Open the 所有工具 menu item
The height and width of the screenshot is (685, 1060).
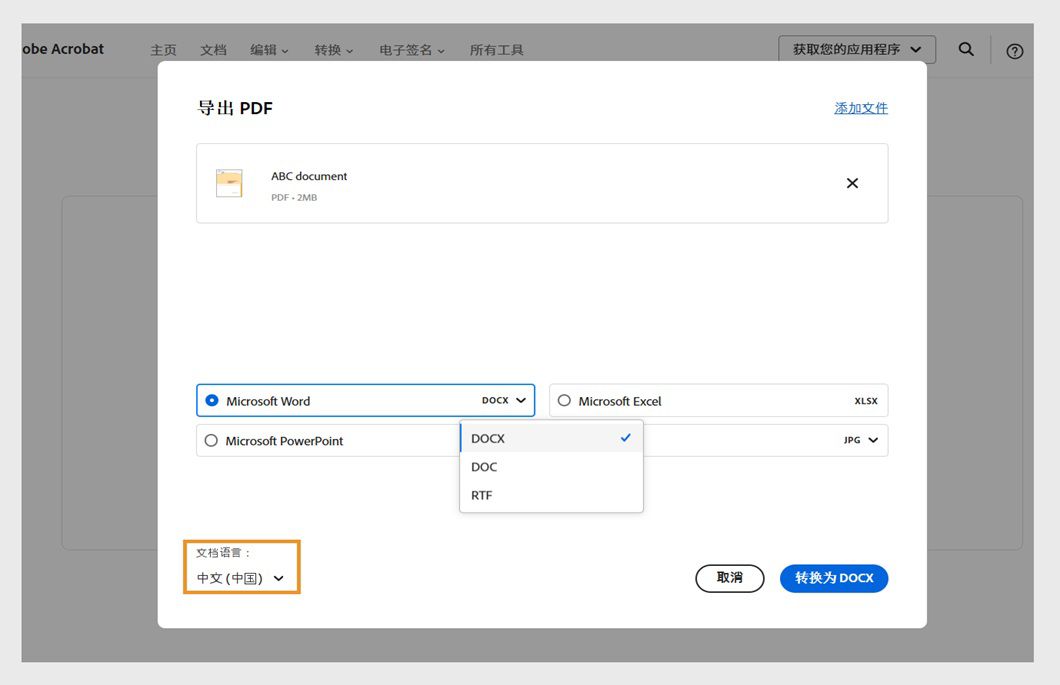tap(497, 49)
